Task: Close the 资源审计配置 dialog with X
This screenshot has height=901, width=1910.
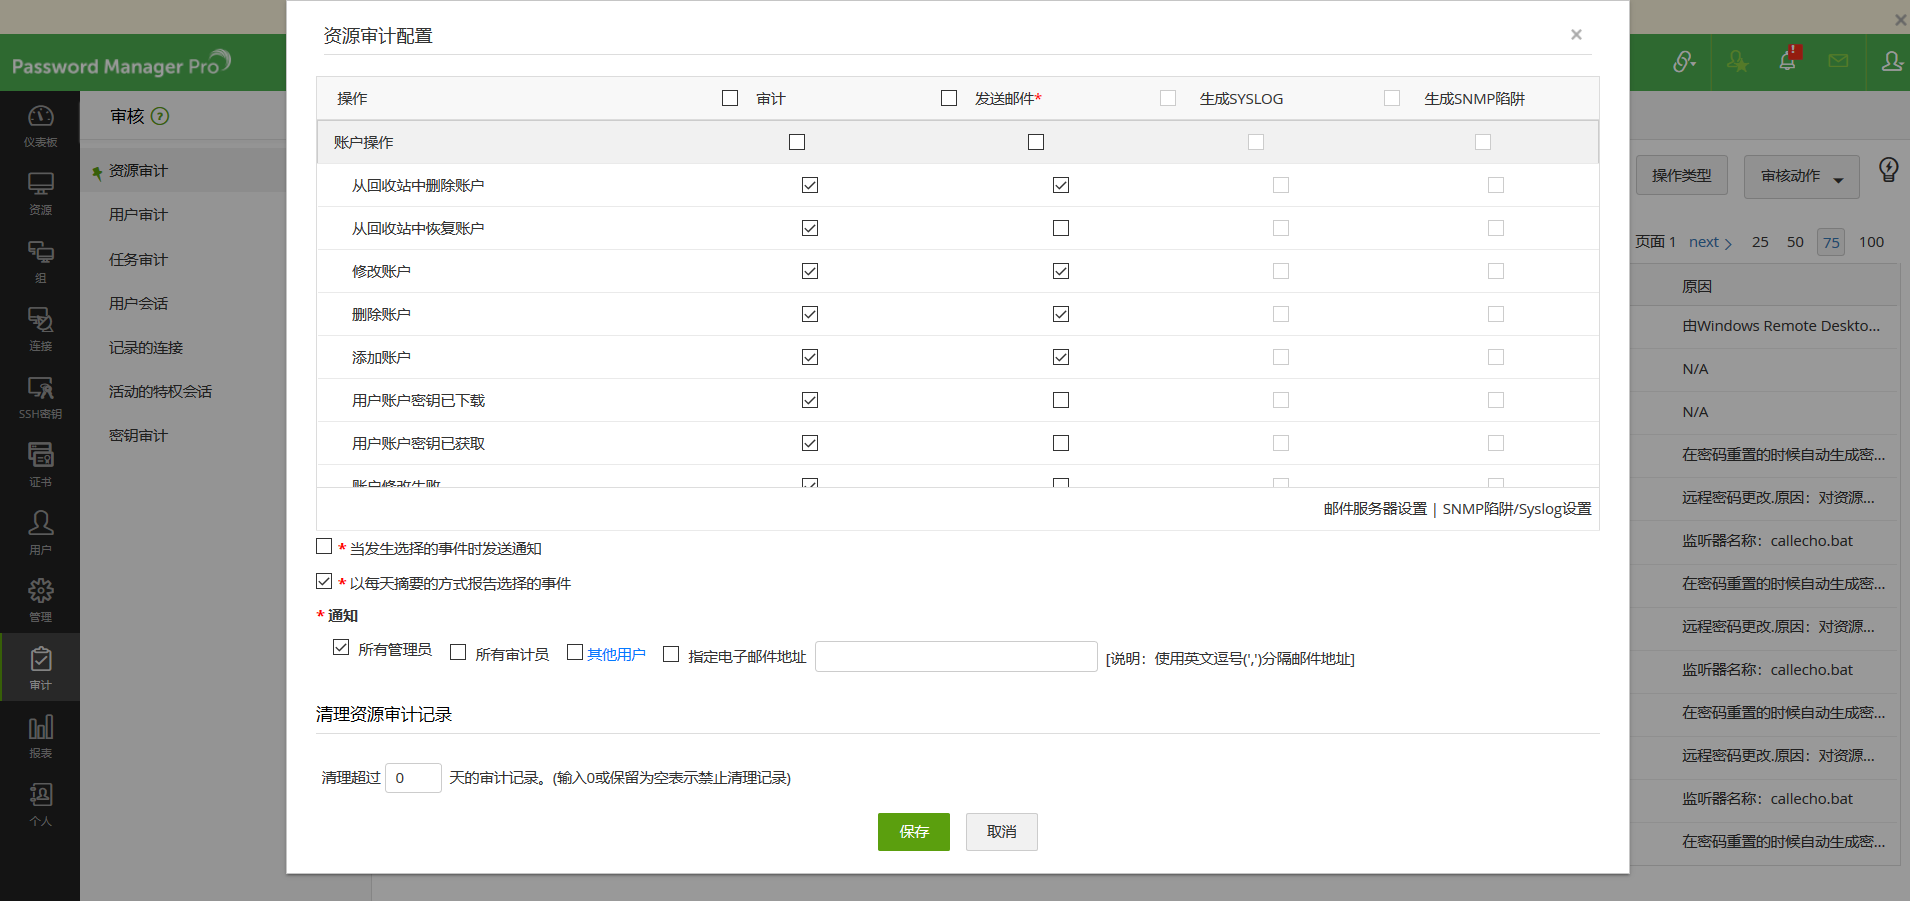Action: coord(1576,35)
